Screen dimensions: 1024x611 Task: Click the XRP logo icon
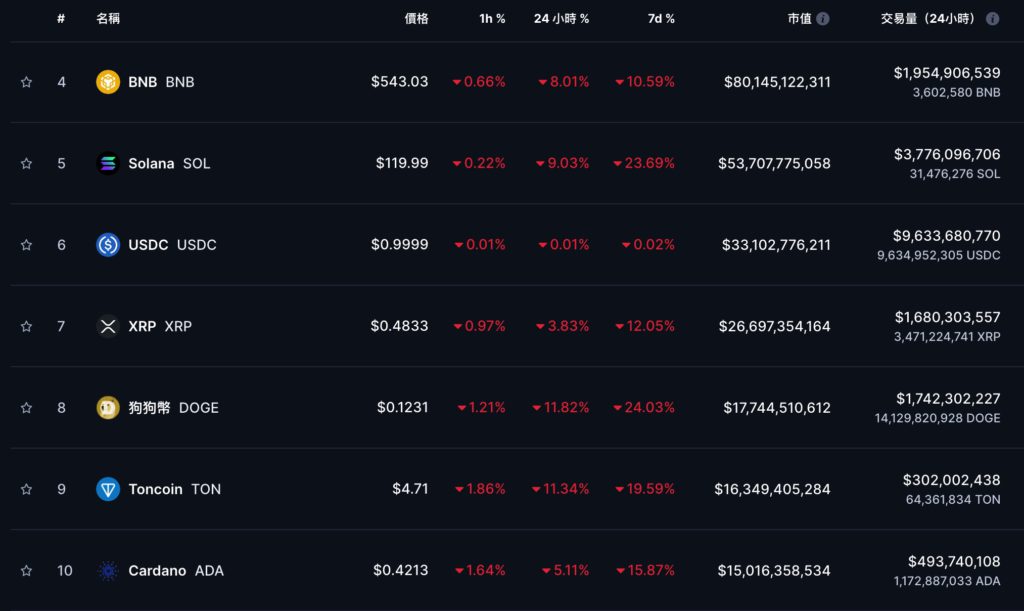click(108, 326)
